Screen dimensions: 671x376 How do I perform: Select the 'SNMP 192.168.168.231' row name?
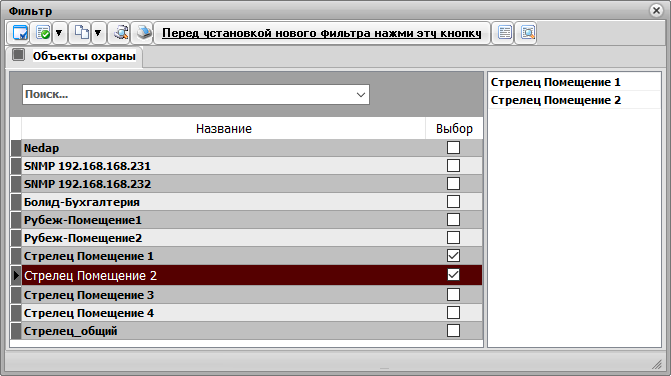(87, 166)
